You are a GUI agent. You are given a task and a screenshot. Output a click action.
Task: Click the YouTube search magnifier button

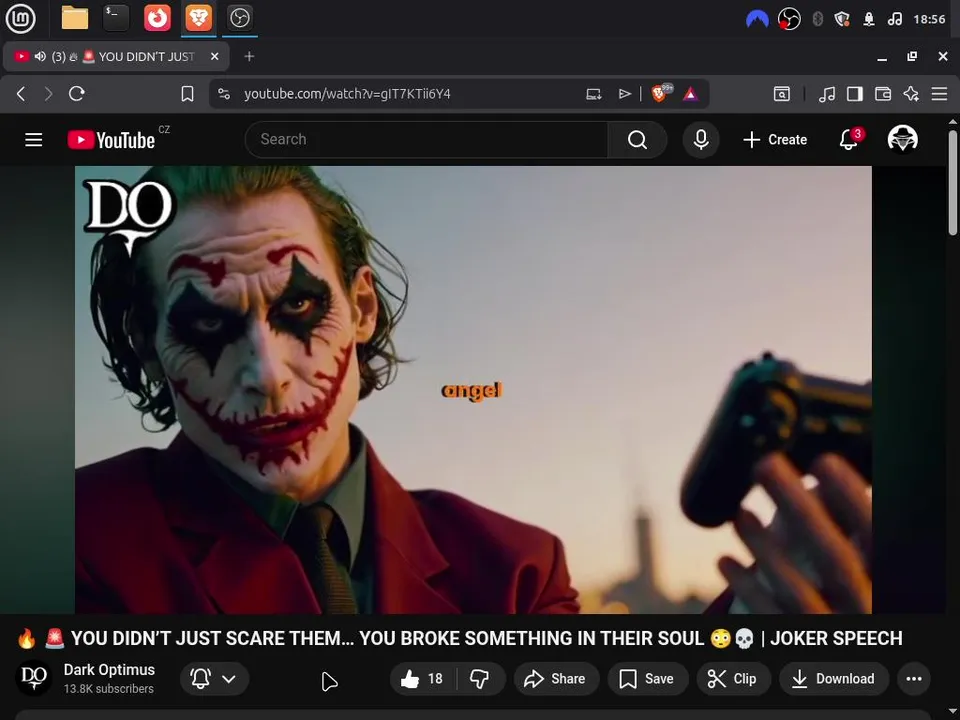pyautogui.click(x=637, y=140)
